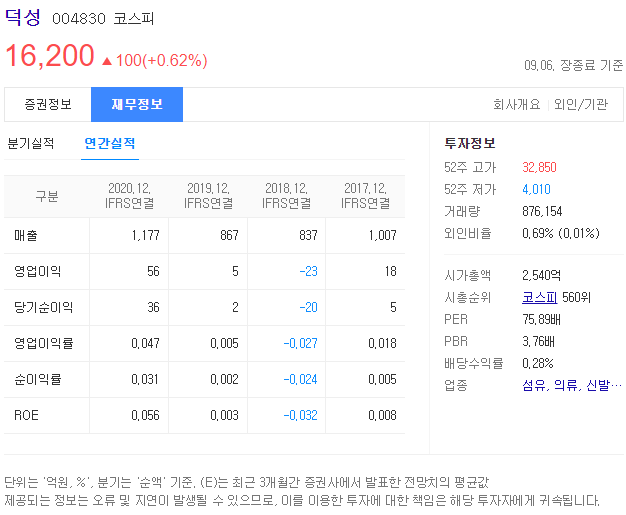Click the stock code 004830
Screen dimensions: 626x515
click(79, 19)
